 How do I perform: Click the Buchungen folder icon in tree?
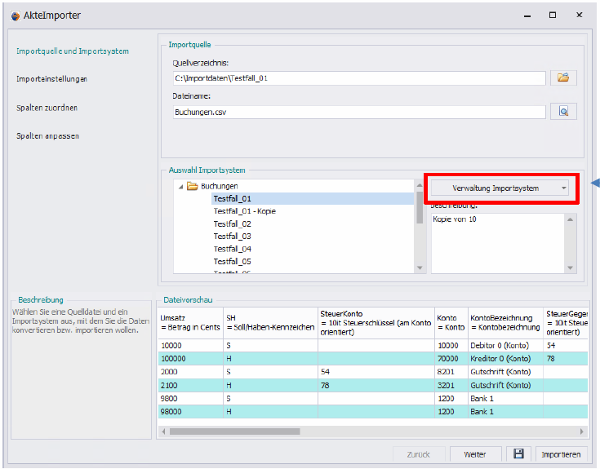pos(192,186)
